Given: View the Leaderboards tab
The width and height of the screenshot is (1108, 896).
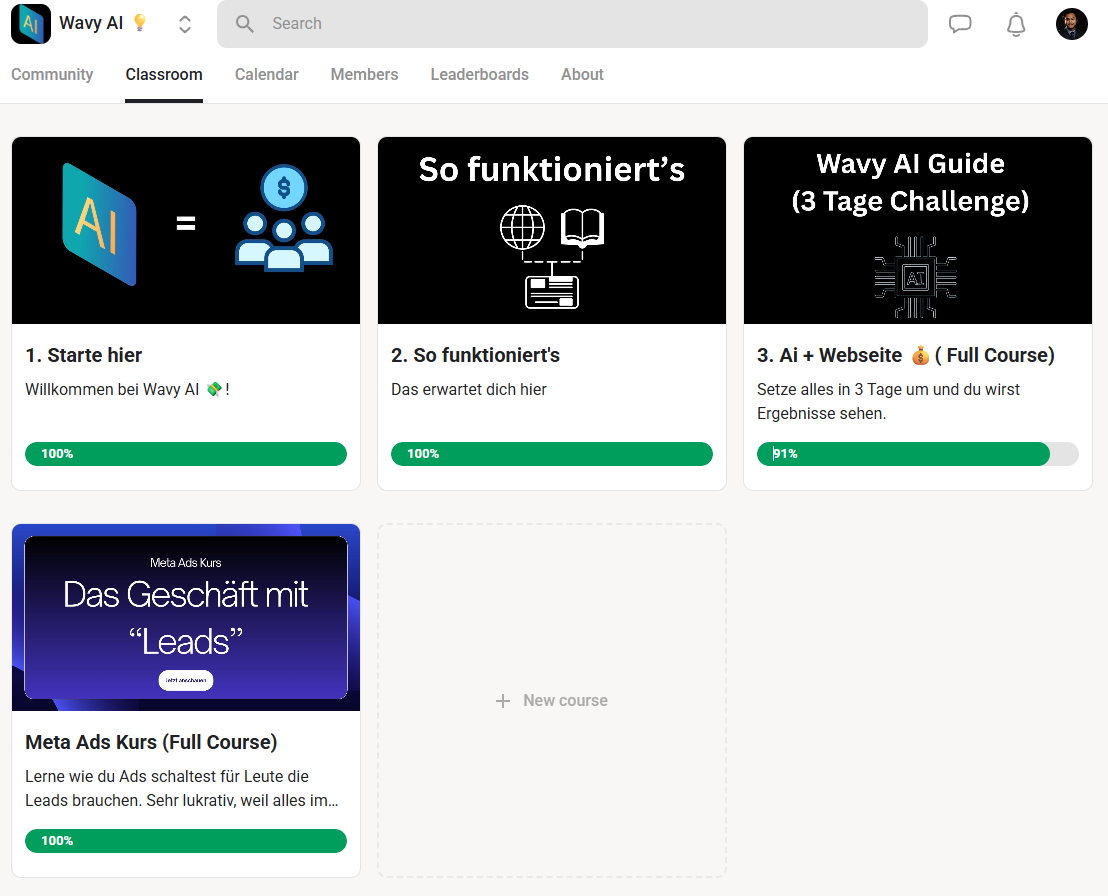Looking at the screenshot, I should tap(480, 74).
